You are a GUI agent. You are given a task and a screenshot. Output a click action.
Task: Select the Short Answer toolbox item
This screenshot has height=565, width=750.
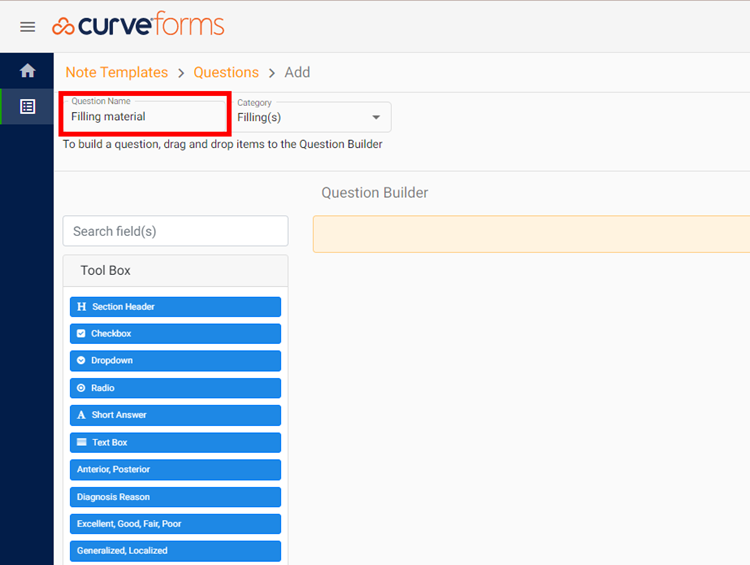click(x=176, y=415)
